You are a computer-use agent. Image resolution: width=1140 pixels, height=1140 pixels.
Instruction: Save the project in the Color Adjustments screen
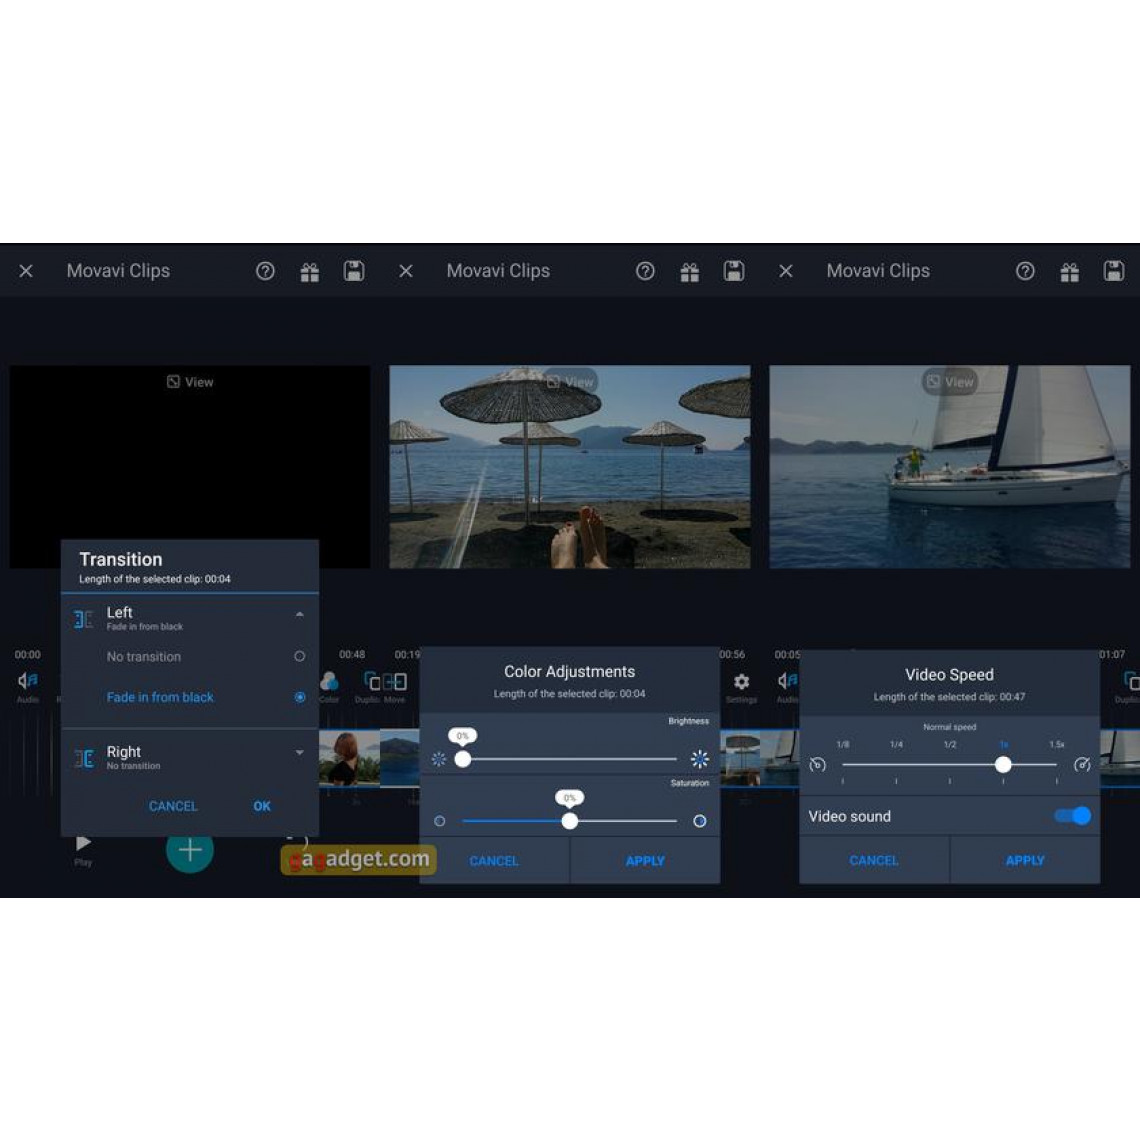click(734, 271)
